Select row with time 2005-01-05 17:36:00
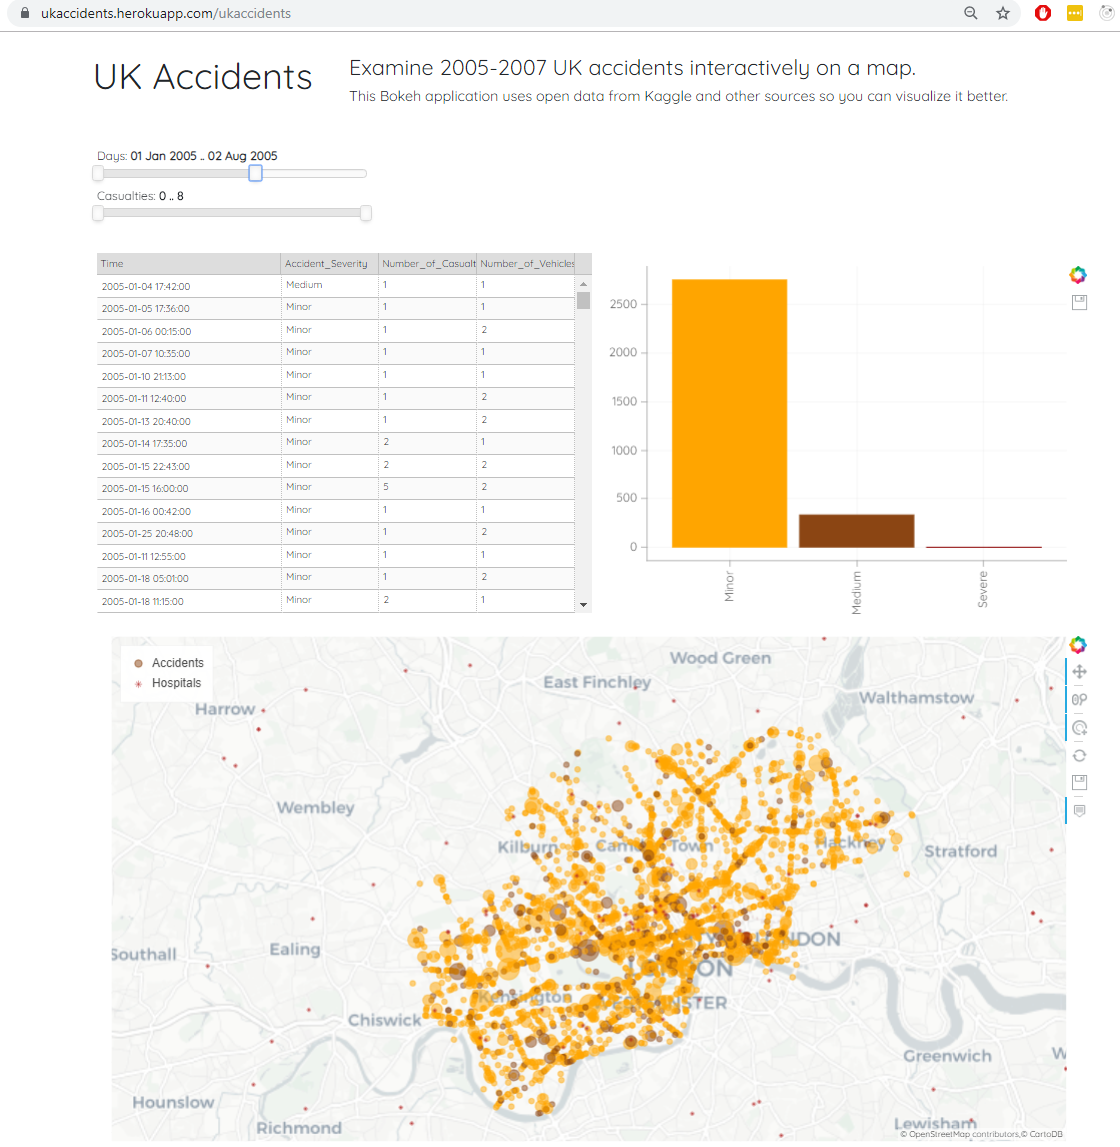 pos(336,308)
